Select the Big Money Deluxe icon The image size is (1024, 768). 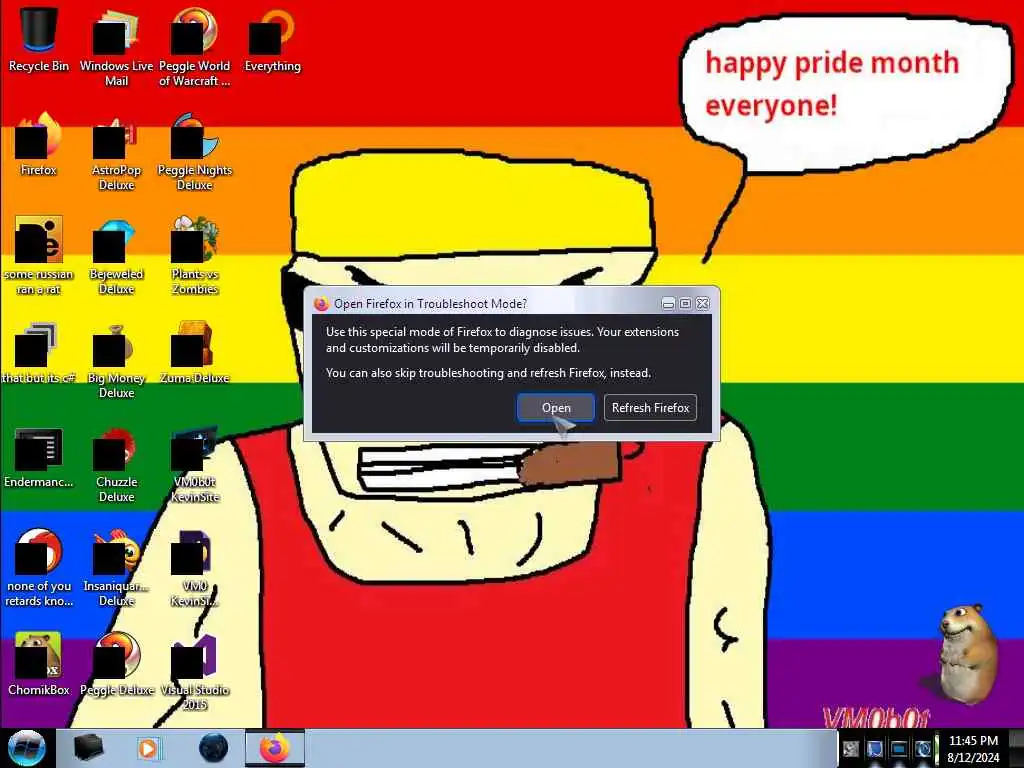(x=116, y=360)
